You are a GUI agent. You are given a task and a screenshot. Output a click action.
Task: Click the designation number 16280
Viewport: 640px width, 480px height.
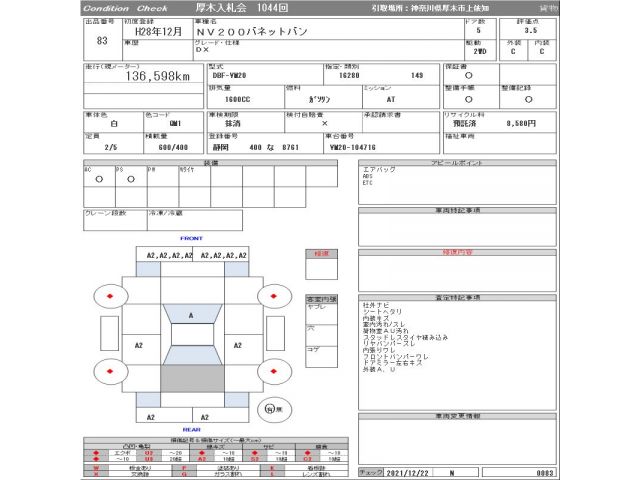(349, 76)
